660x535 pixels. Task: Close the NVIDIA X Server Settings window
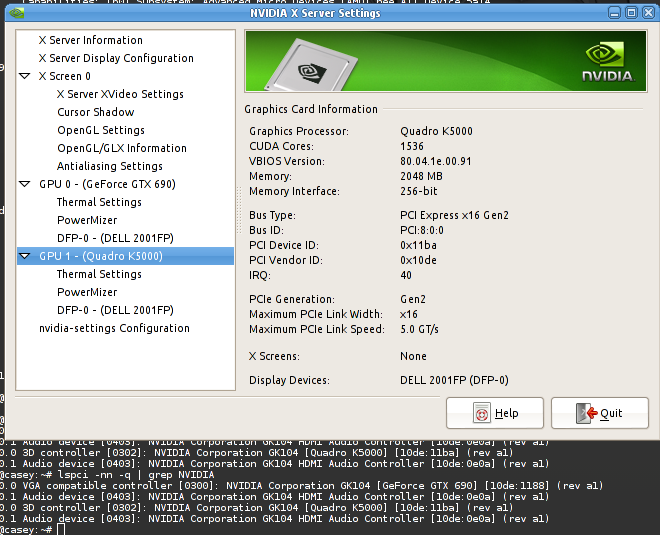coord(647,13)
